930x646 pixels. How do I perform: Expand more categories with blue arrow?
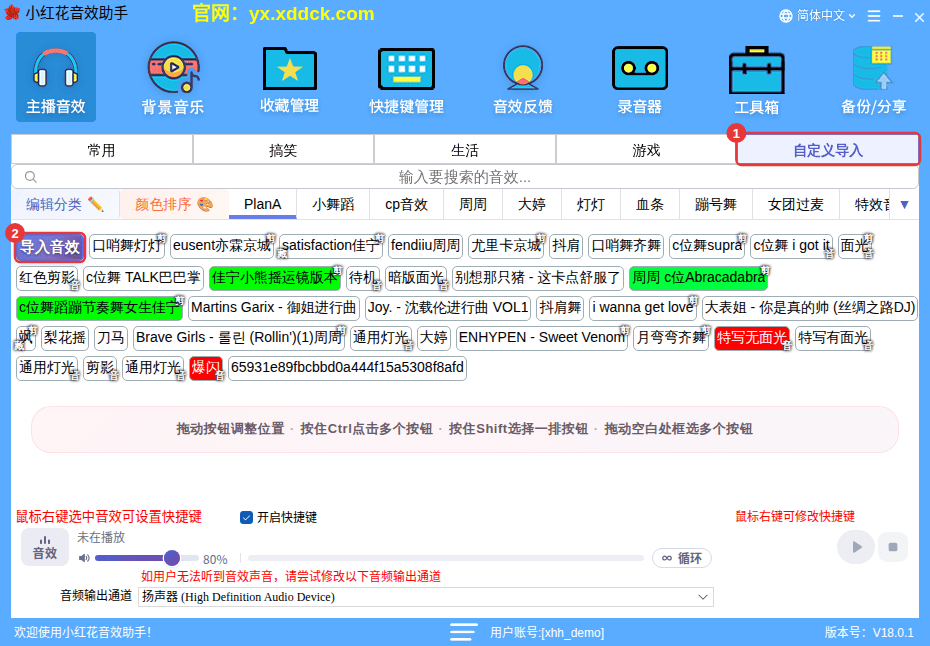[x=904, y=205]
